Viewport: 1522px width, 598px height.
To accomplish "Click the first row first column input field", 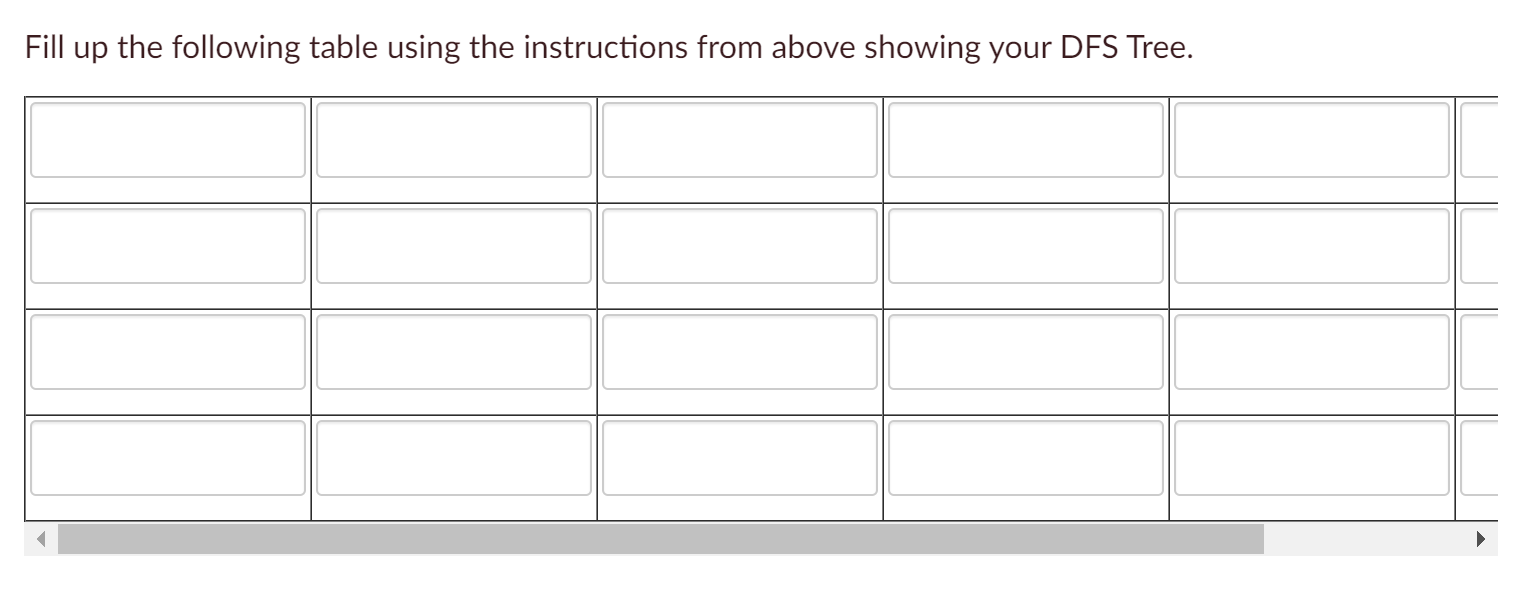I will coord(167,140).
